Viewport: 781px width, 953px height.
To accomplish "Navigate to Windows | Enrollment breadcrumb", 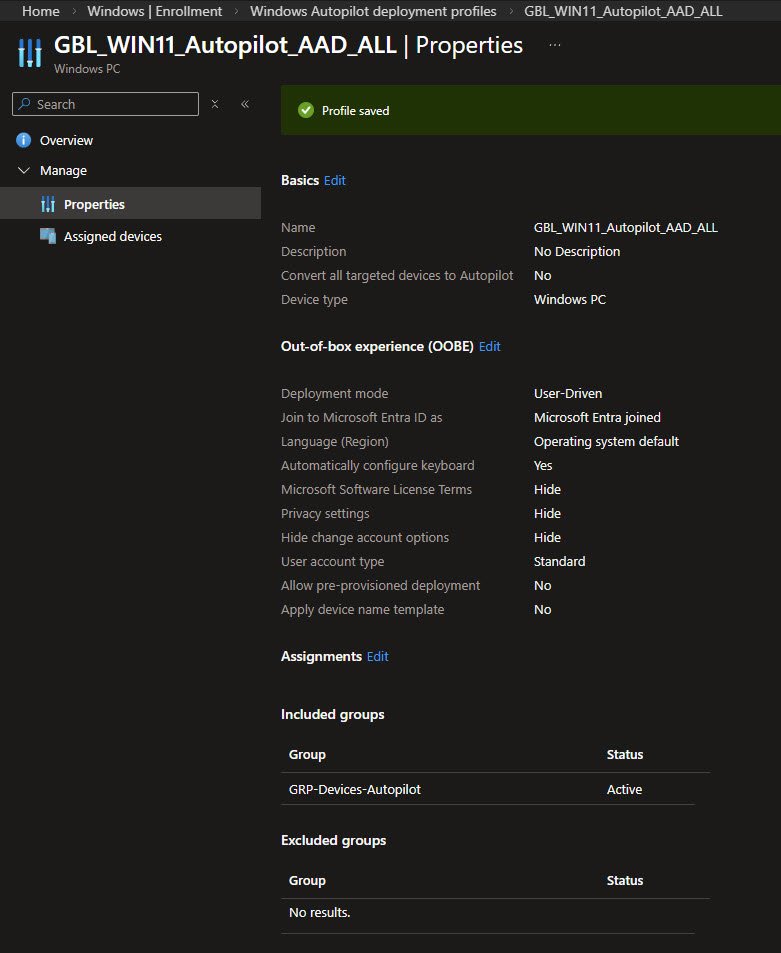I will pyautogui.click(x=154, y=11).
